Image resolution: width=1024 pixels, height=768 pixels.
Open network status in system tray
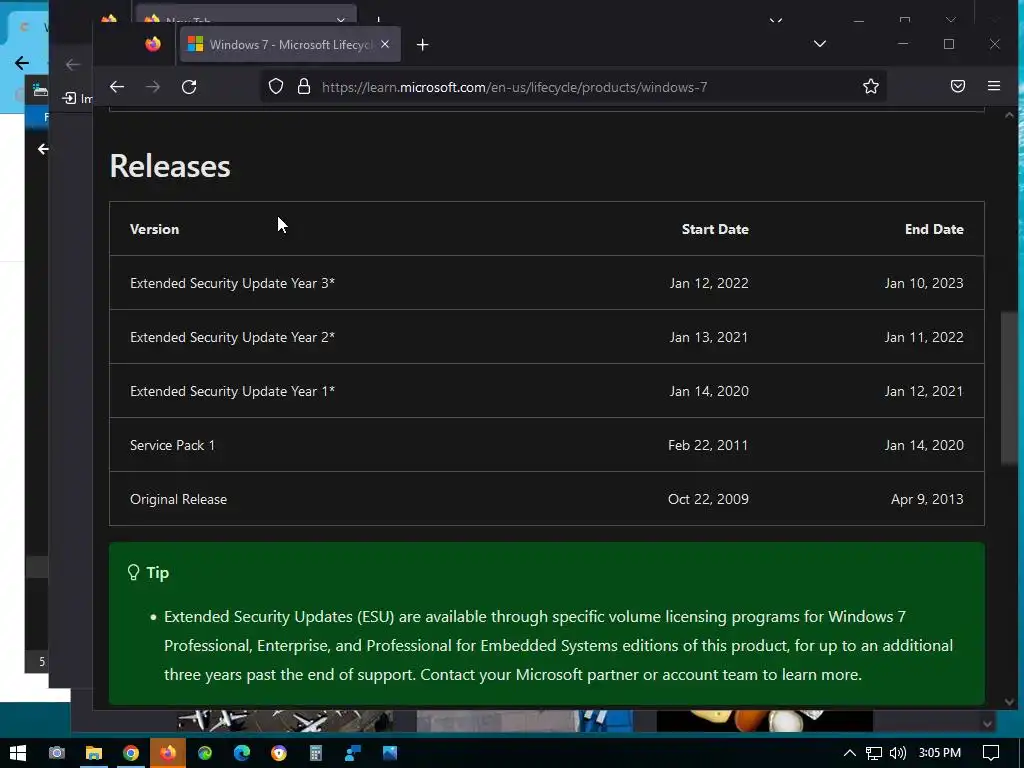874,753
